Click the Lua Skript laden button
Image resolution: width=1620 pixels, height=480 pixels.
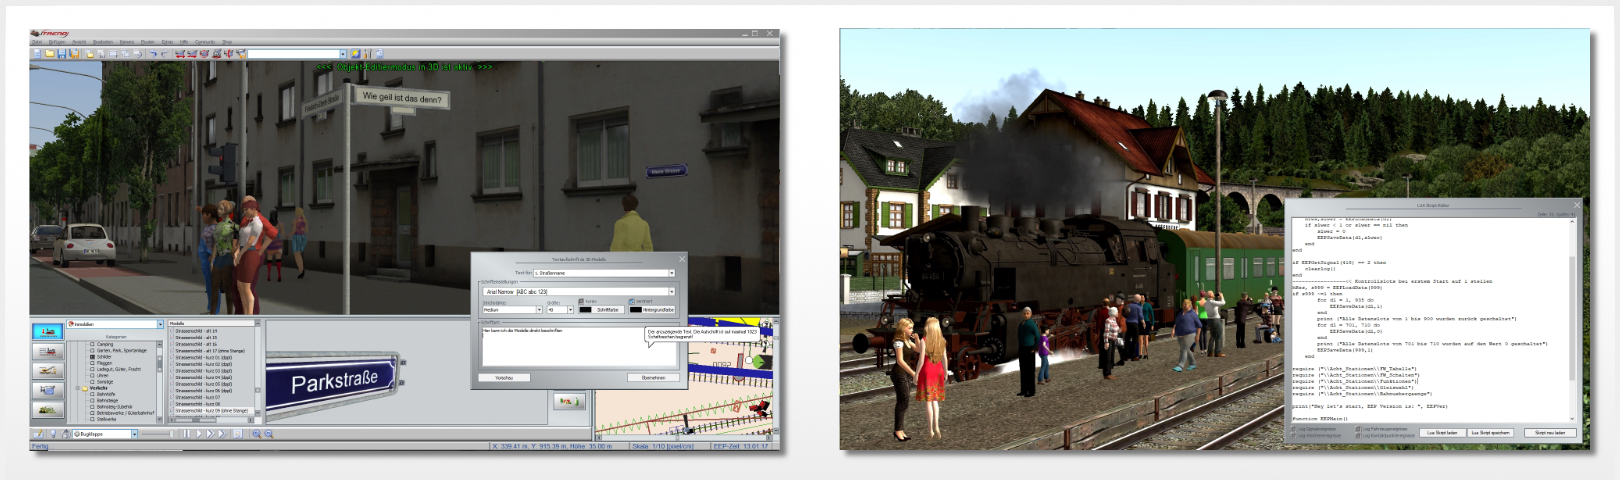[x=1442, y=433]
